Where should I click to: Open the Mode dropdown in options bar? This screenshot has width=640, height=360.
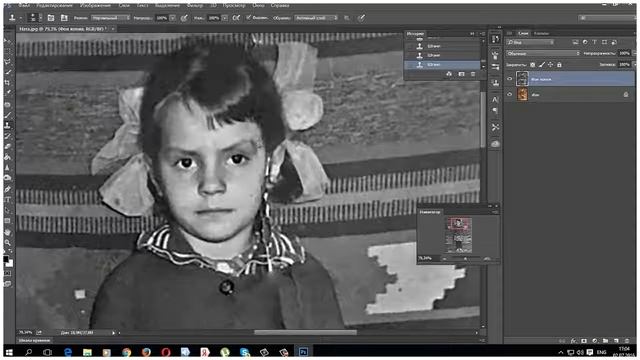[x=110, y=18]
